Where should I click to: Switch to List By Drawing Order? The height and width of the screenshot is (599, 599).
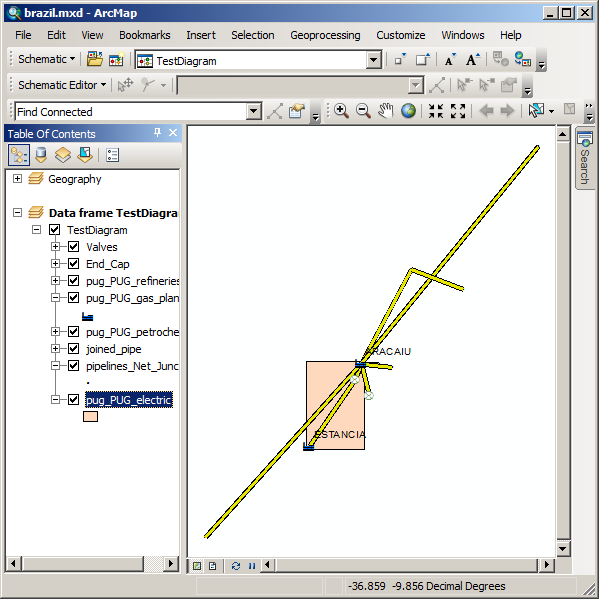pyautogui.click(x=19, y=155)
